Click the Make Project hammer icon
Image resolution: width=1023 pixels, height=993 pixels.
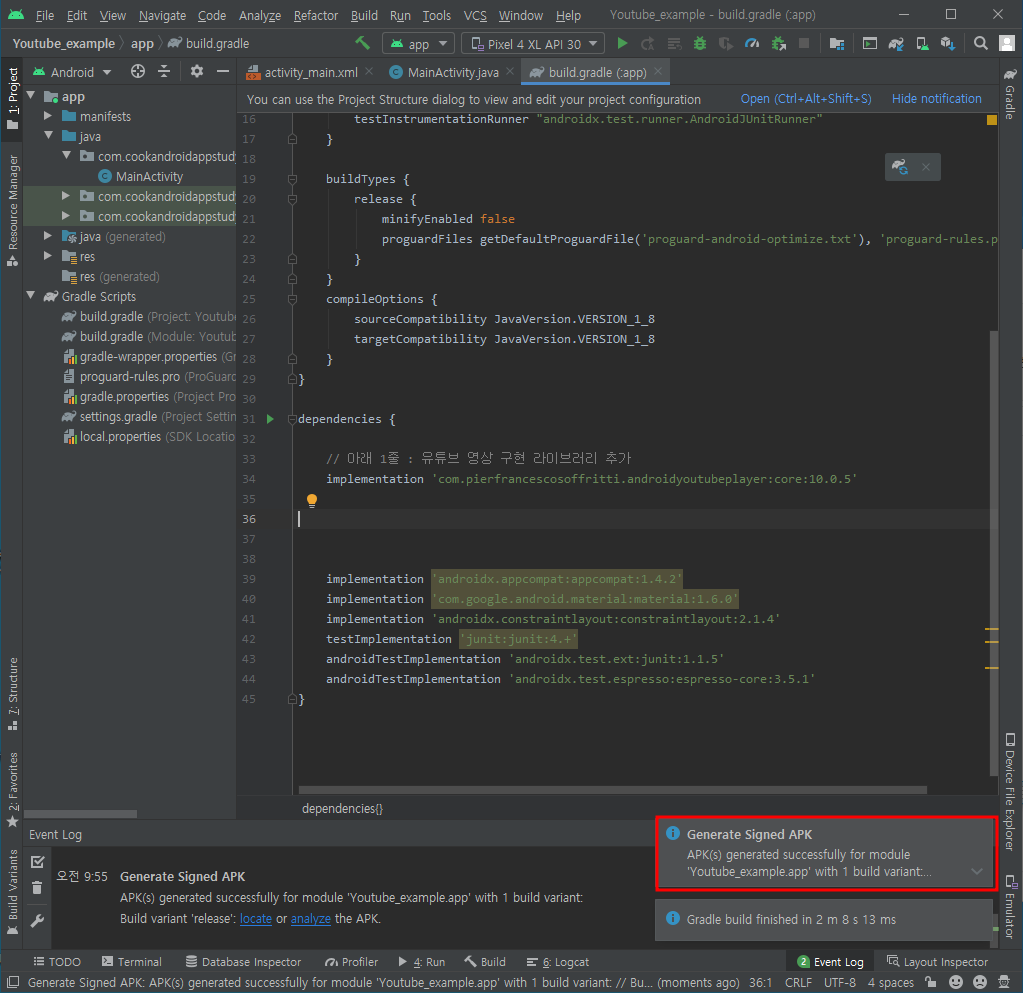point(362,43)
